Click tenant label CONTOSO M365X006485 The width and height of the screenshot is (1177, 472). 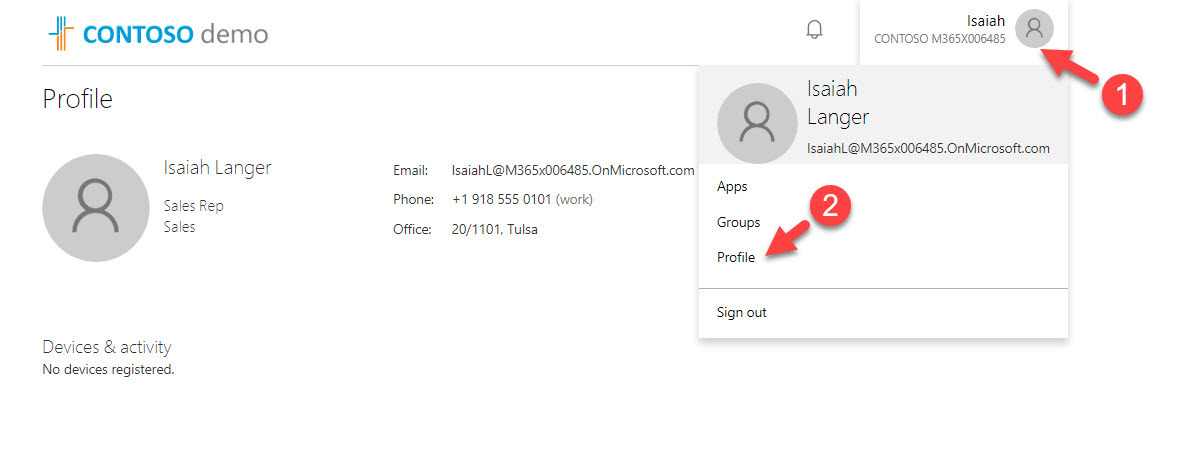point(939,39)
